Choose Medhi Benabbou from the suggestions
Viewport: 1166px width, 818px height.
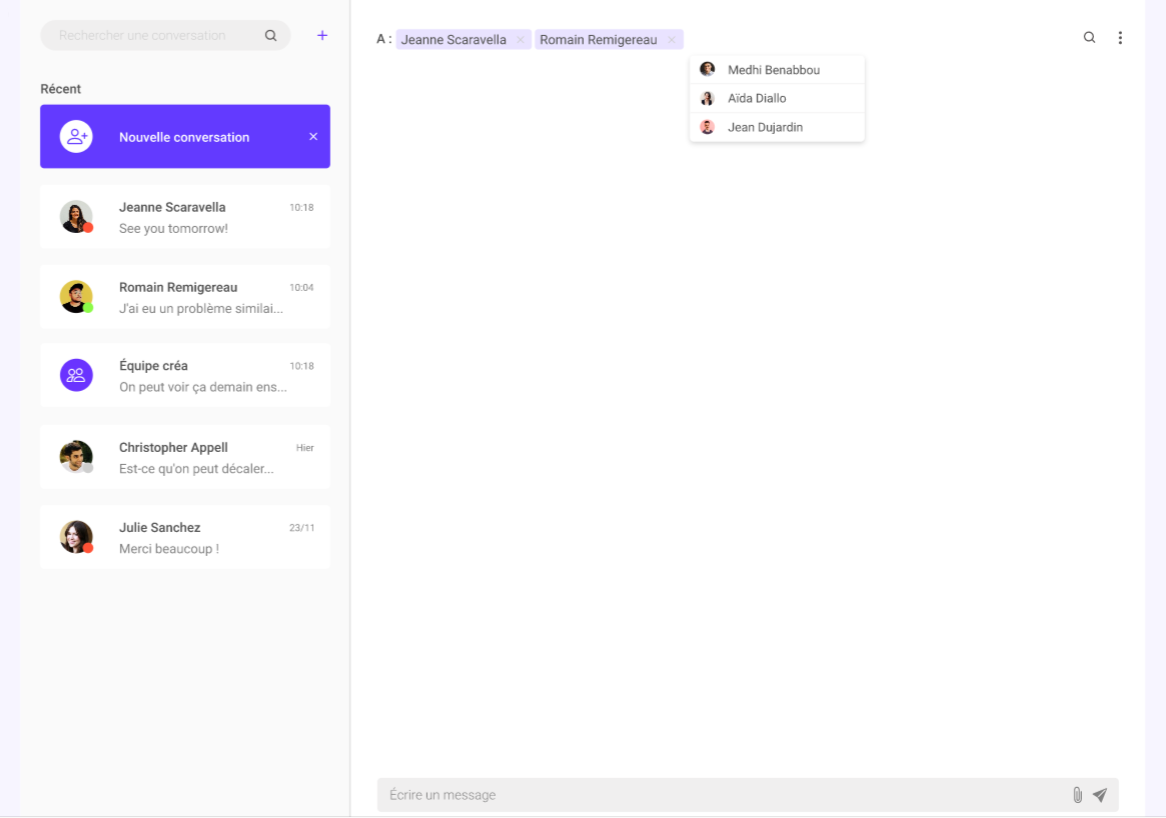click(777, 70)
